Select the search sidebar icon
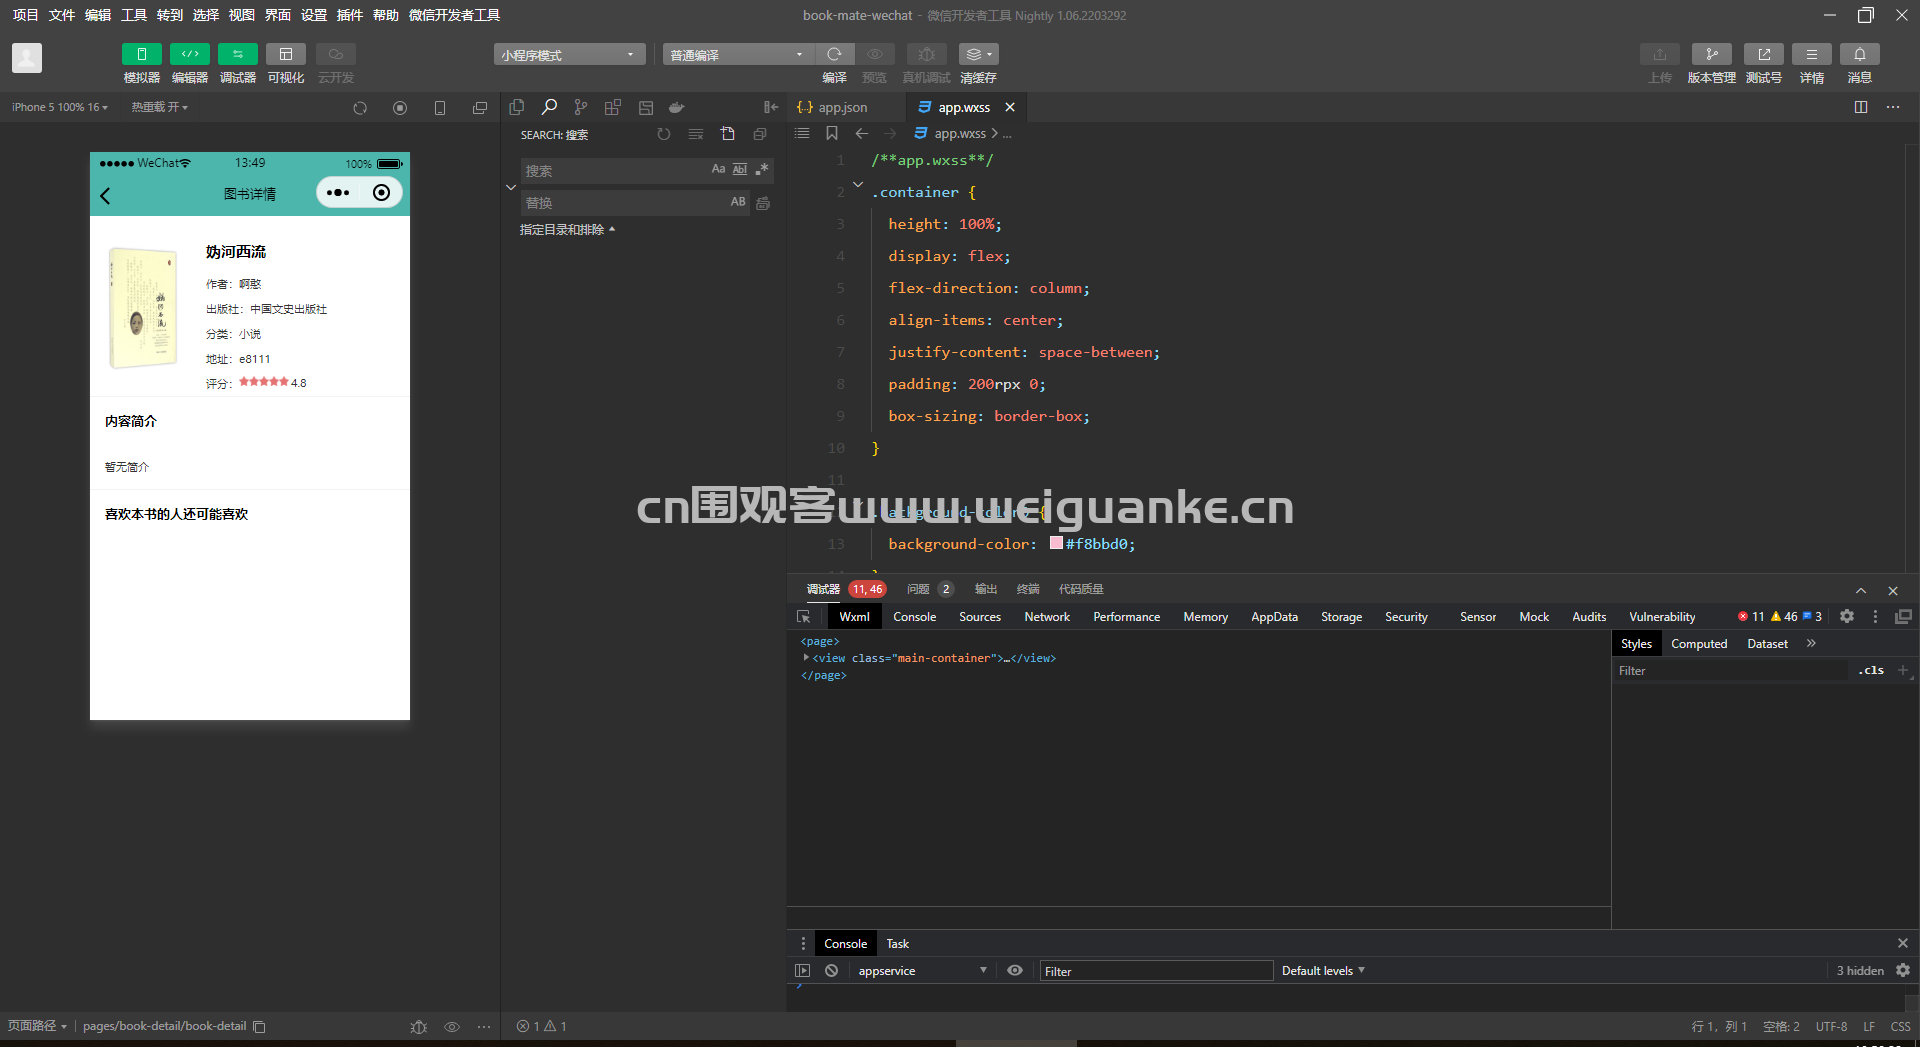This screenshot has height=1047, width=1920. click(x=549, y=107)
